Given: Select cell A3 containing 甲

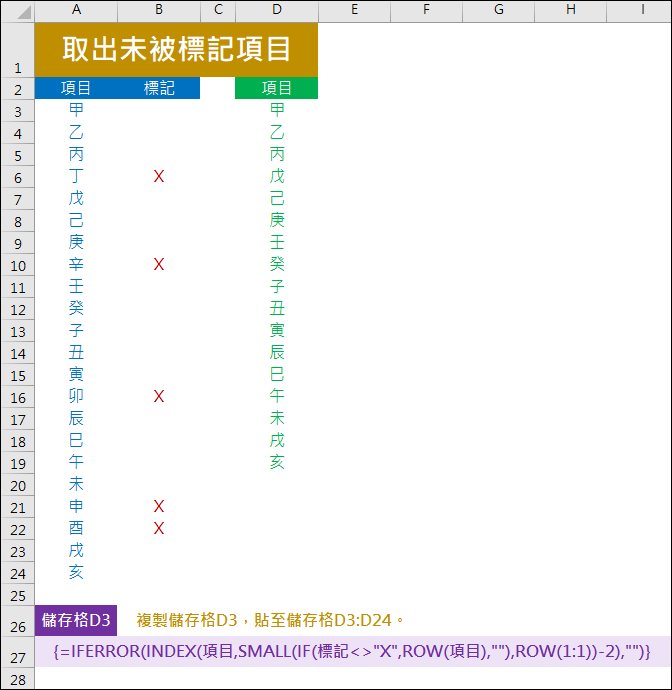Looking at the screenshot, I should click(76, 110).
